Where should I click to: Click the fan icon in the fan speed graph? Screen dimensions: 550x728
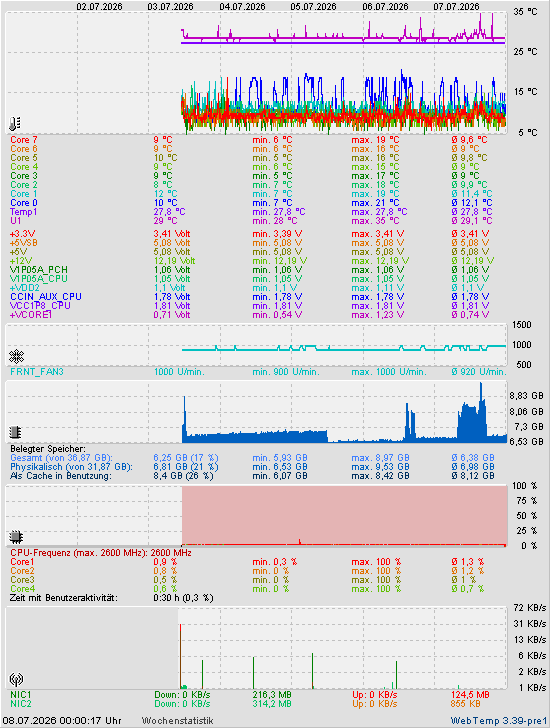point(16,356)
